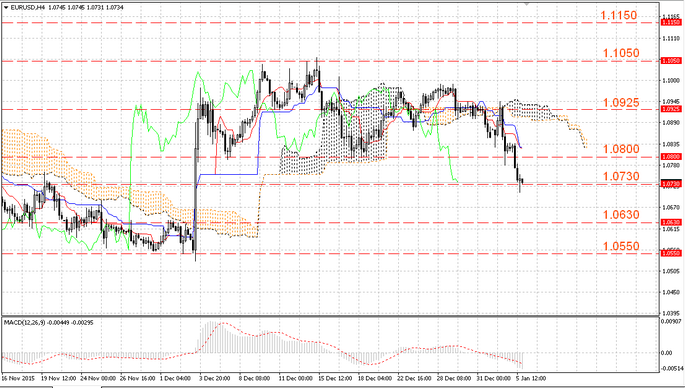Select the red 1.0550 price axis tag
Viewport: 685px width, 388px height.
(x=671, y=253)
